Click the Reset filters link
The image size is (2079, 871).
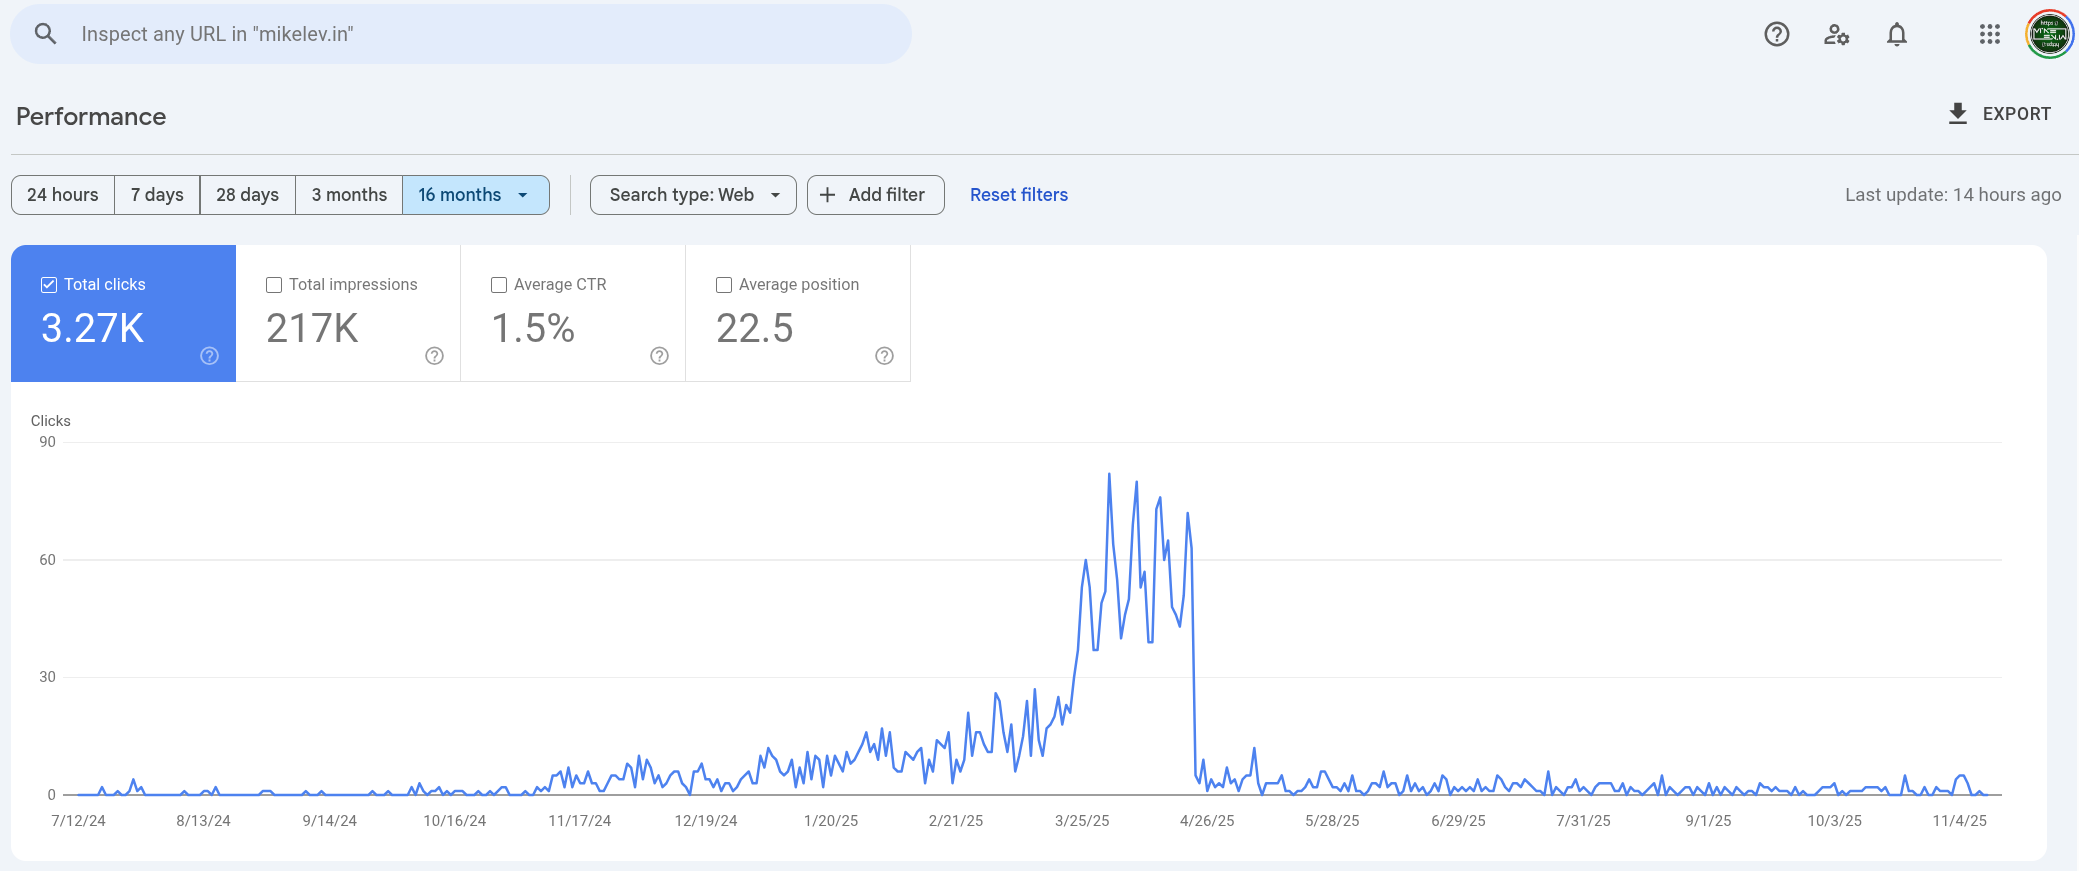tap(1019, 195)
